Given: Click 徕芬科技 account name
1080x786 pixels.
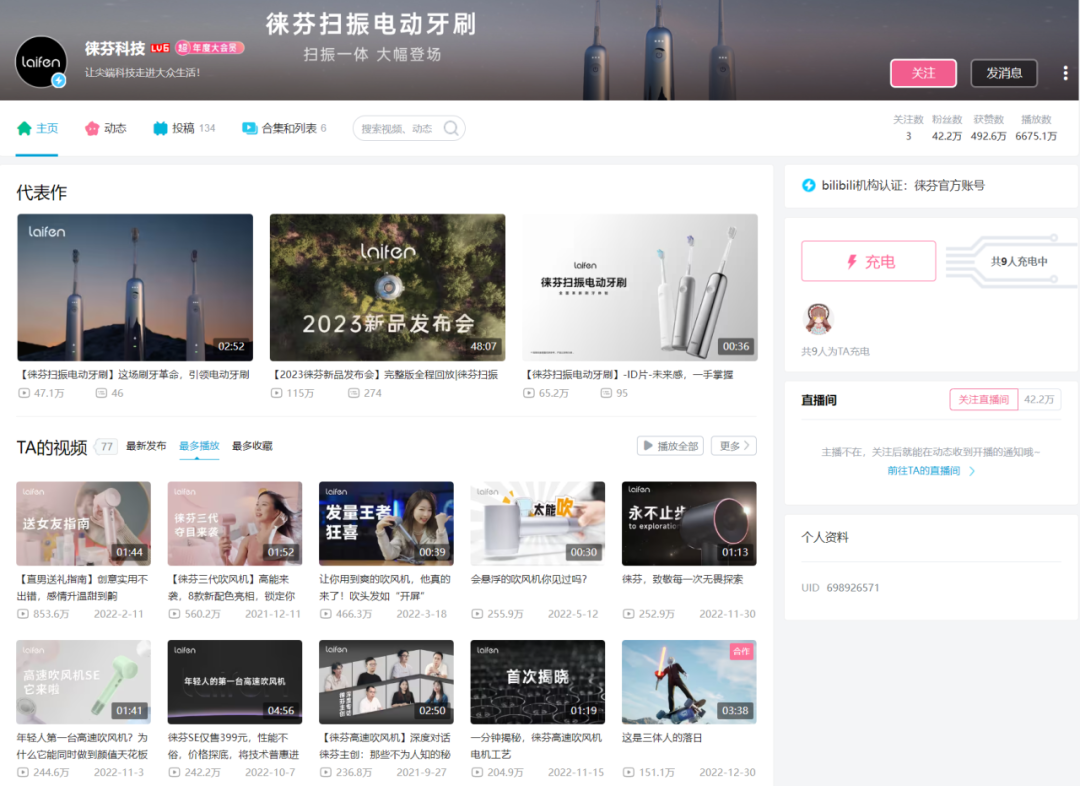Looking at the screenshot, I should coord(115,48).
